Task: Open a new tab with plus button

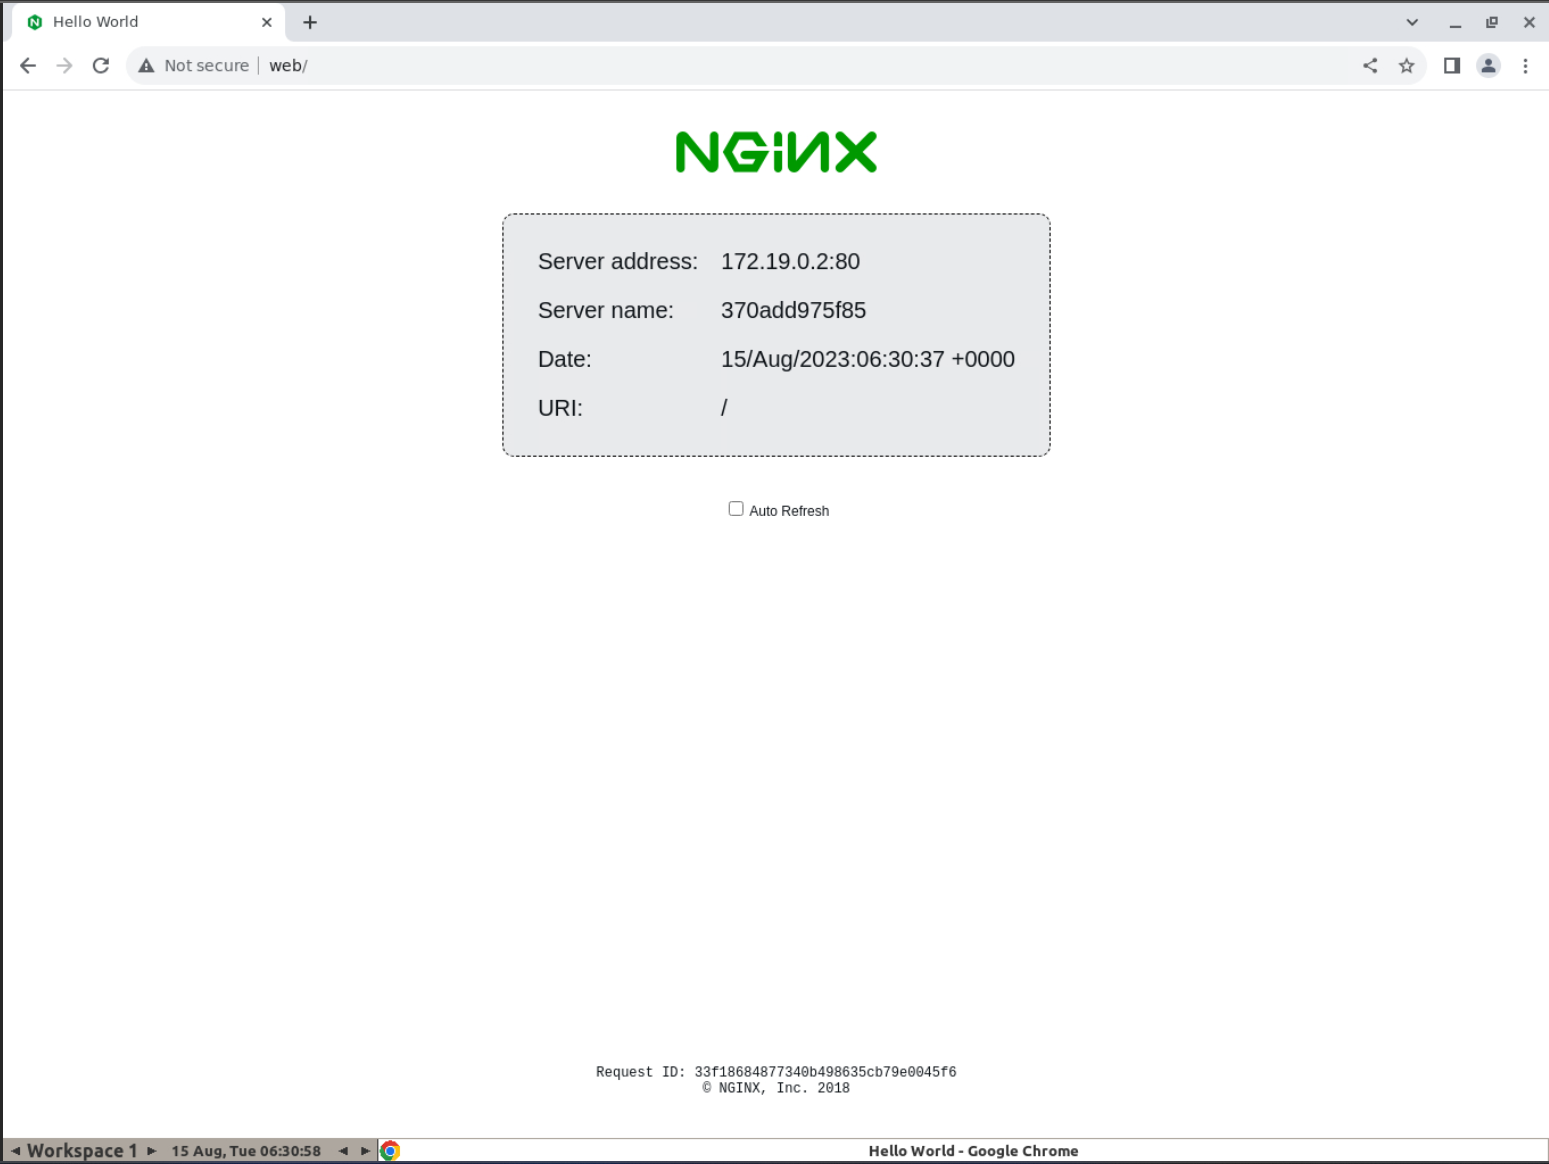Action: pos(310,22)
